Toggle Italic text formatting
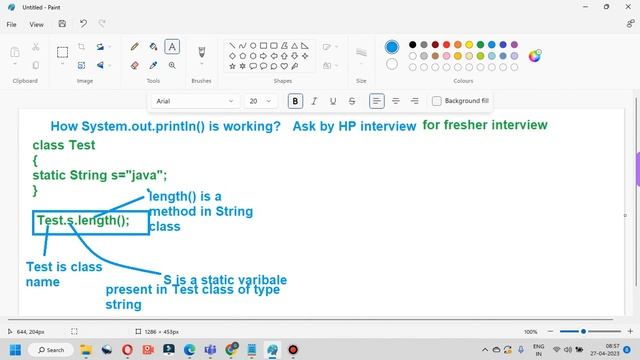The image size is (640, 360). (314, 101)
